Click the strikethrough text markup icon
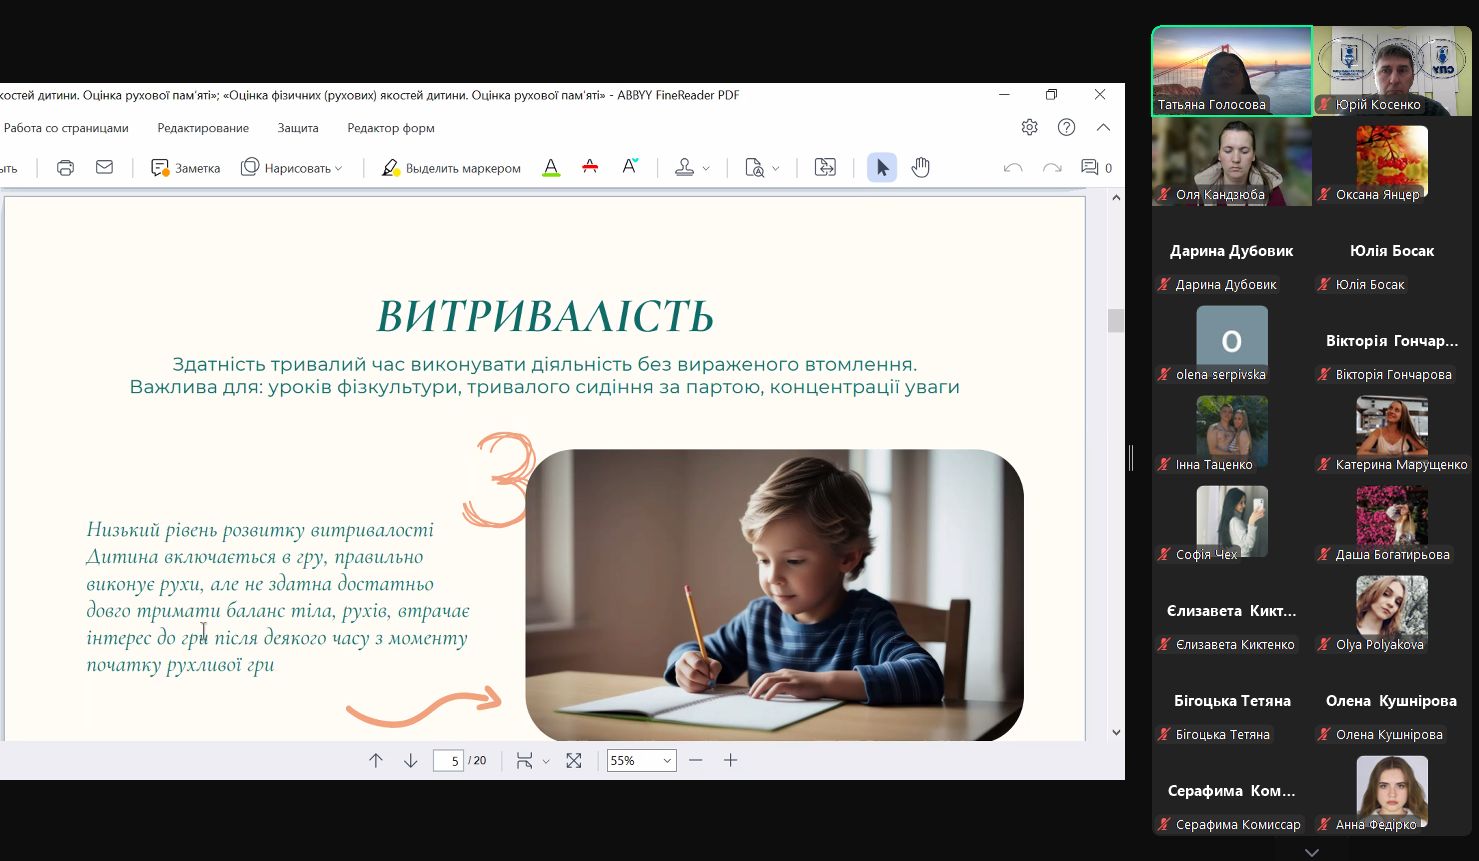1479x861 pixels. [x=590, y=168]
